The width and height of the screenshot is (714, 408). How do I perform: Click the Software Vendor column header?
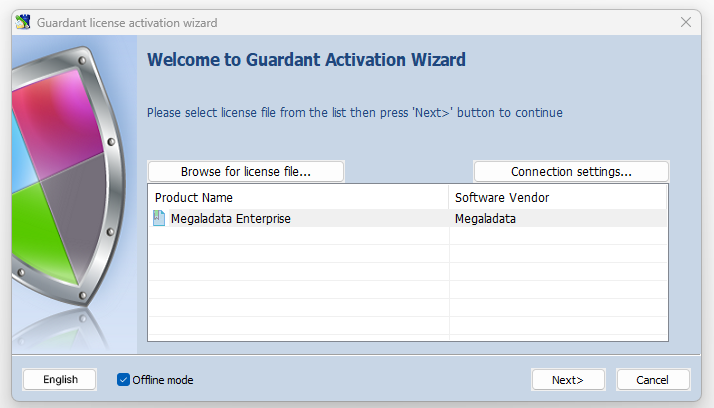[558, 198]
